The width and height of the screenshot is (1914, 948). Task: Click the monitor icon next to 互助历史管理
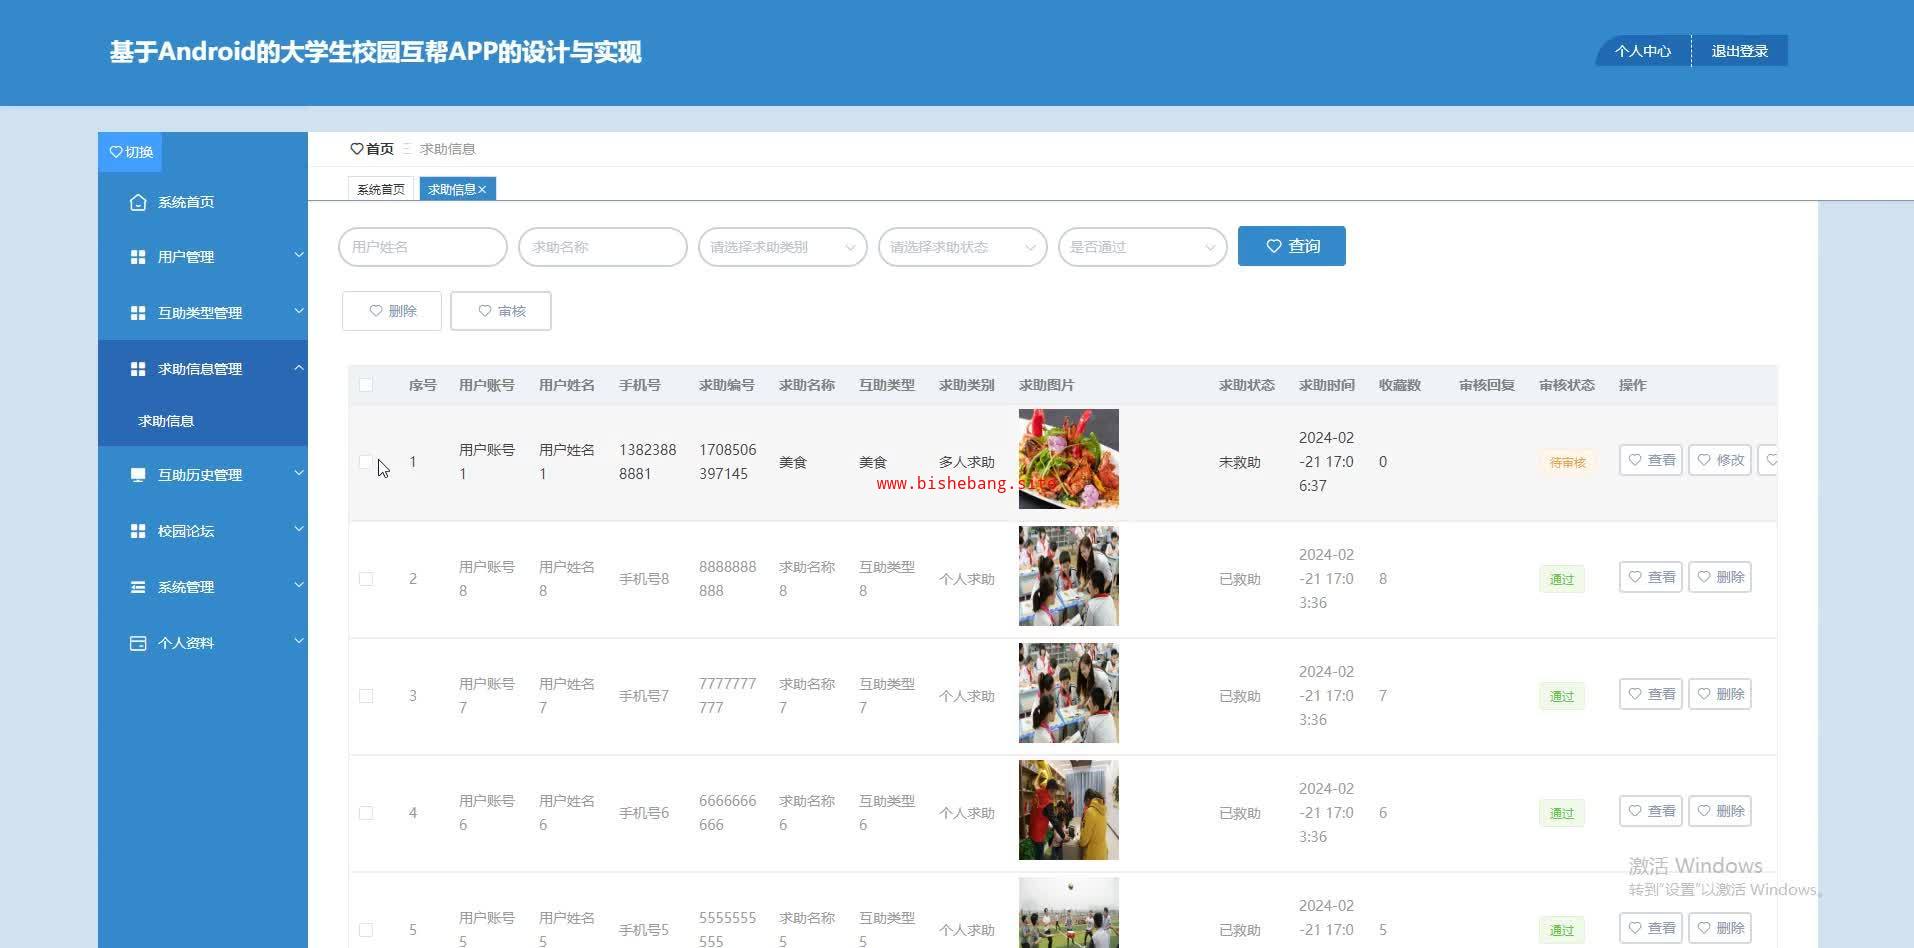[138, 475]
